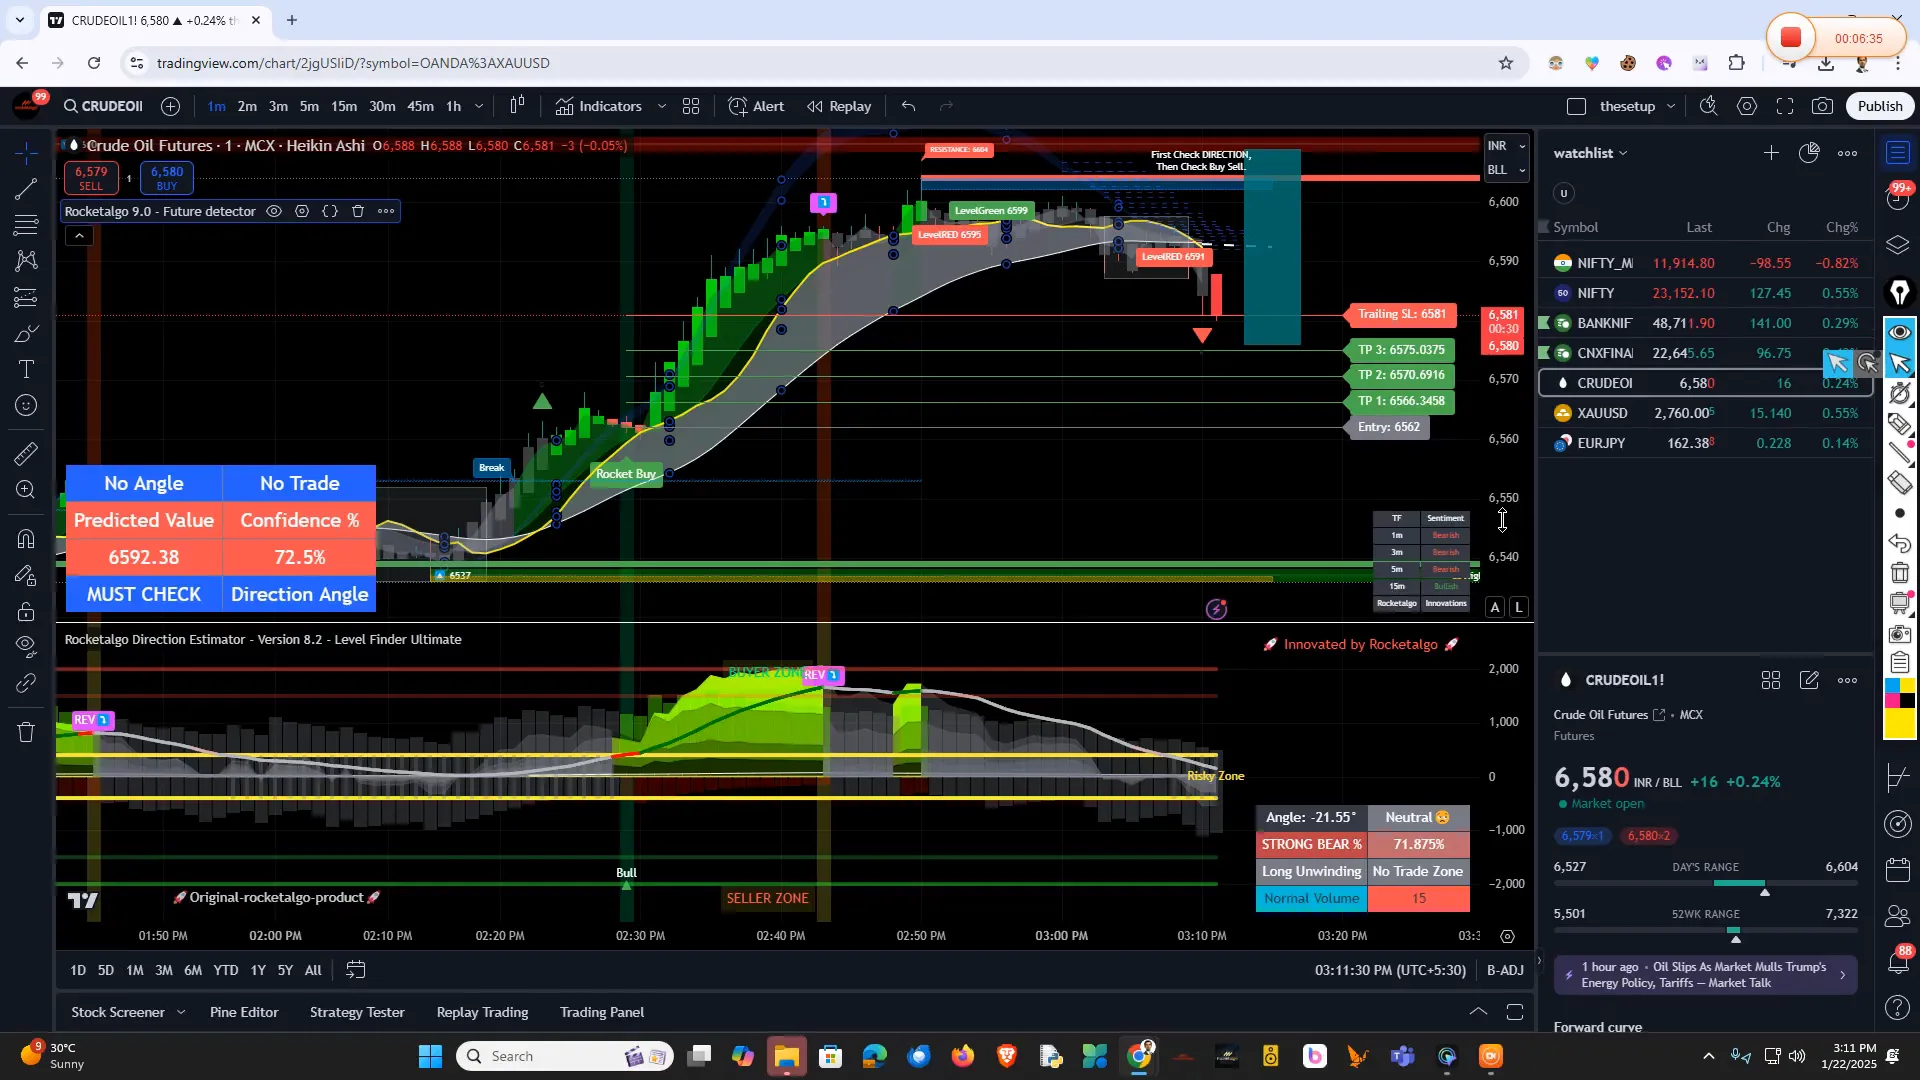Open the thesetup layout dropdown arrow
The image size is (1920, 1080).
point(1670,106)
